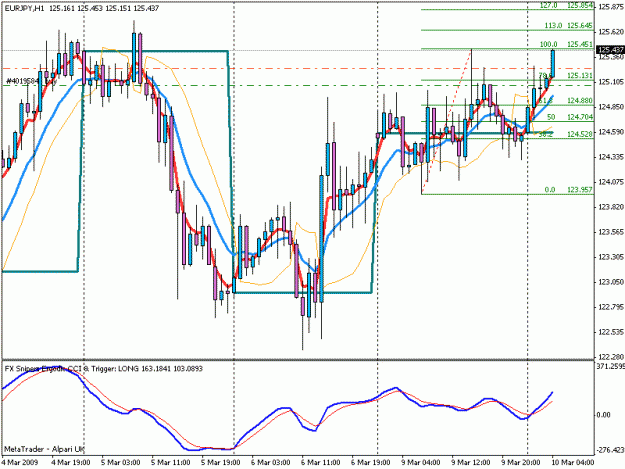Click time axis label 9 Mar 04:00
625x469 pixels.
tap(421, 463)
